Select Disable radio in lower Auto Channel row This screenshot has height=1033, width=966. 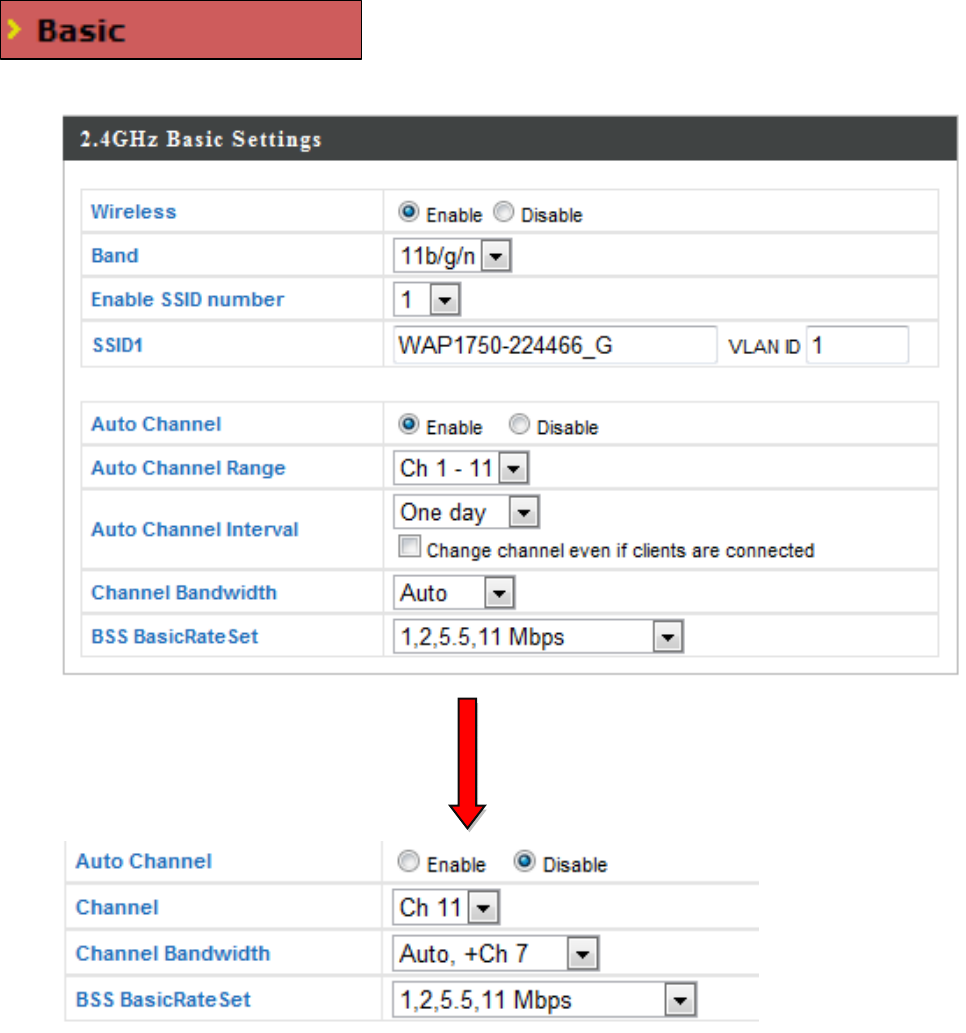coord(525,861)
